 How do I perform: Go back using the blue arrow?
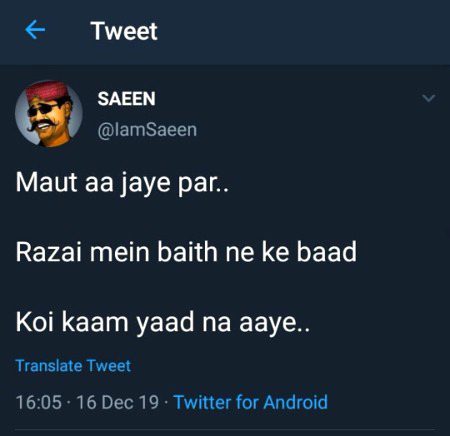coord(35,30)
